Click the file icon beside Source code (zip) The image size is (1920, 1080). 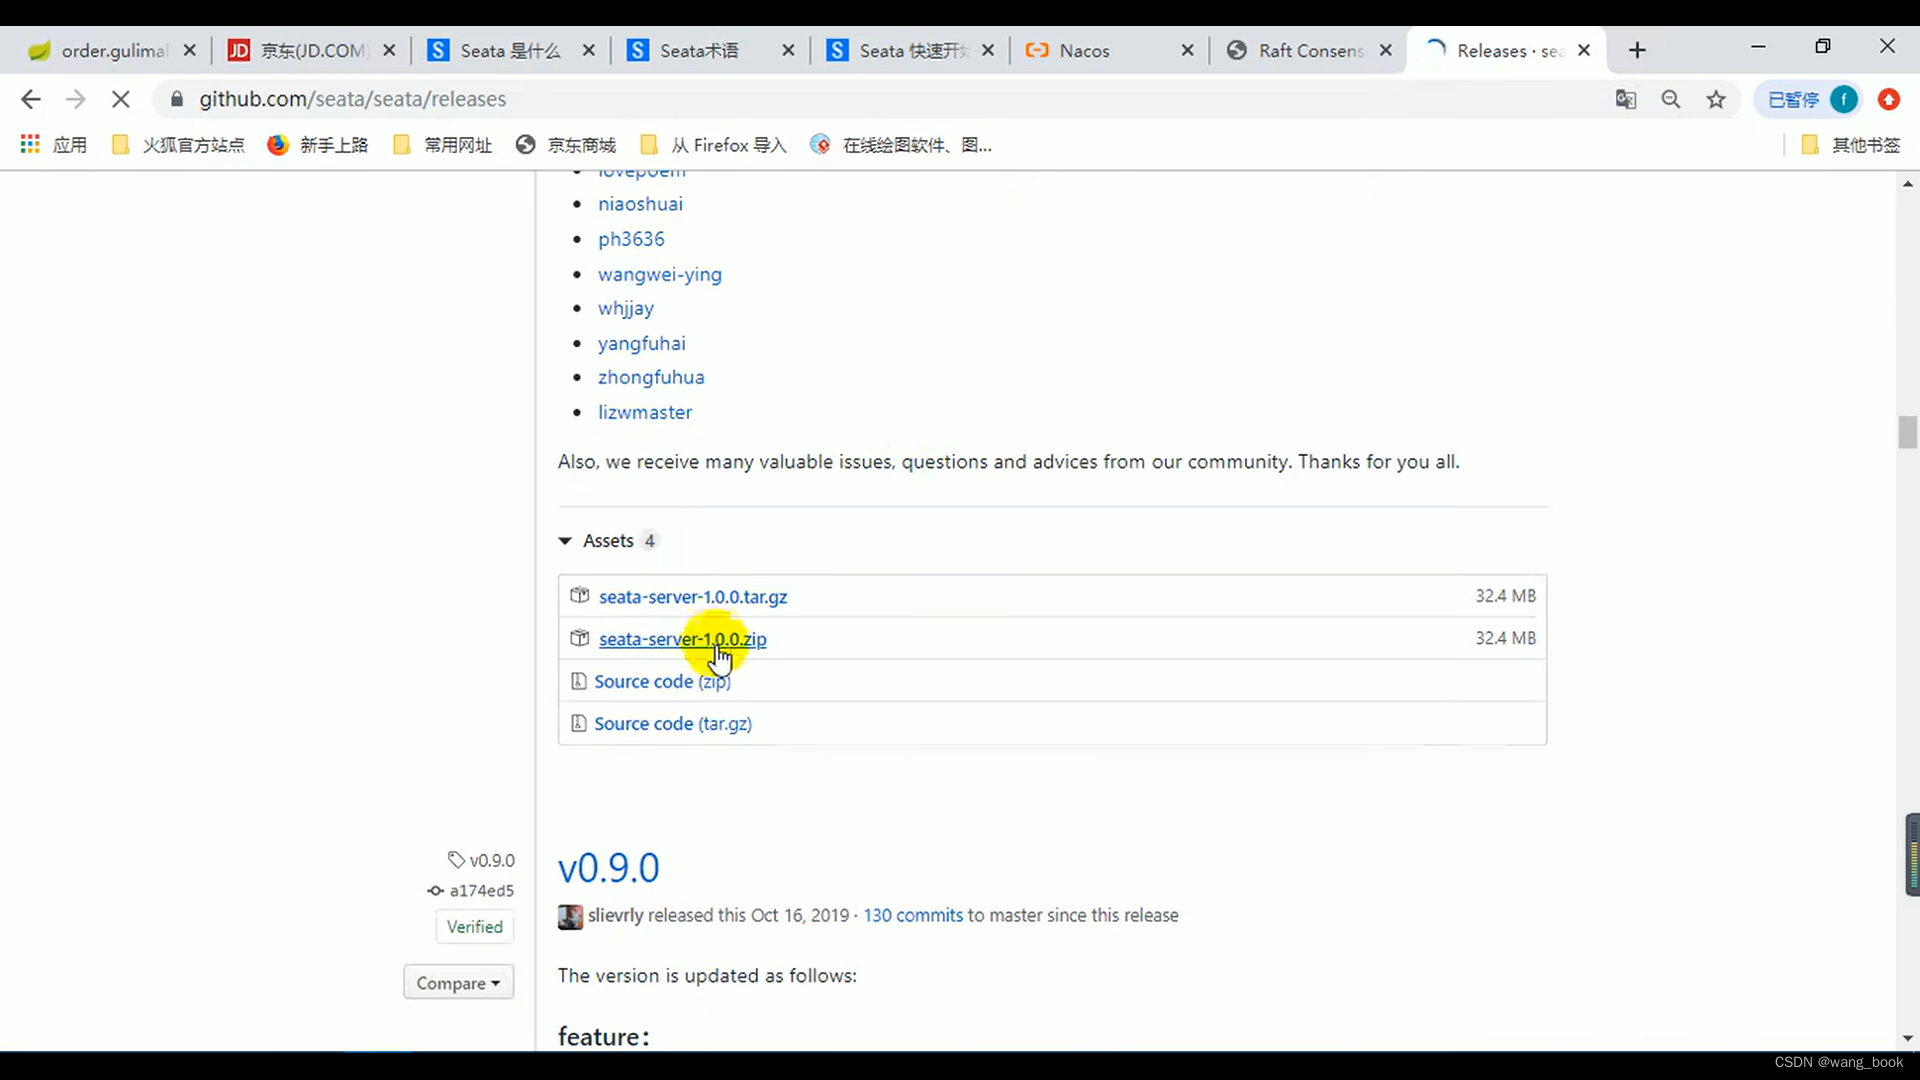578,681
